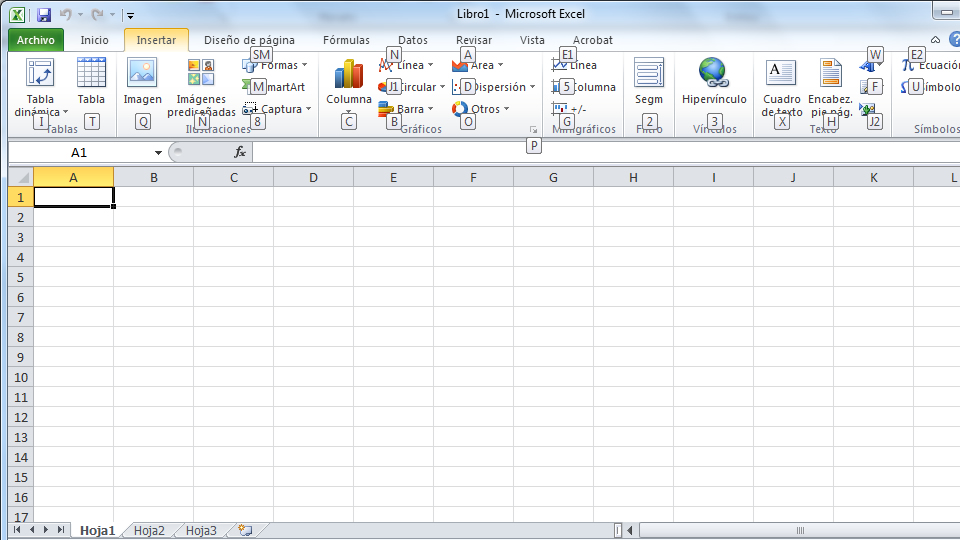Minimize the ribbon with the caret
The height and width of the screenshot is (540, 960).
(936, 40)
